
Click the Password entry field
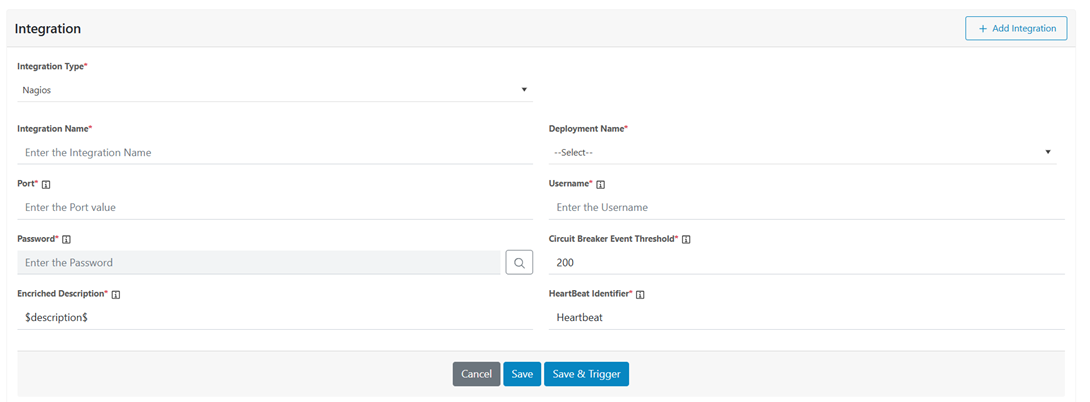[259, 262]
